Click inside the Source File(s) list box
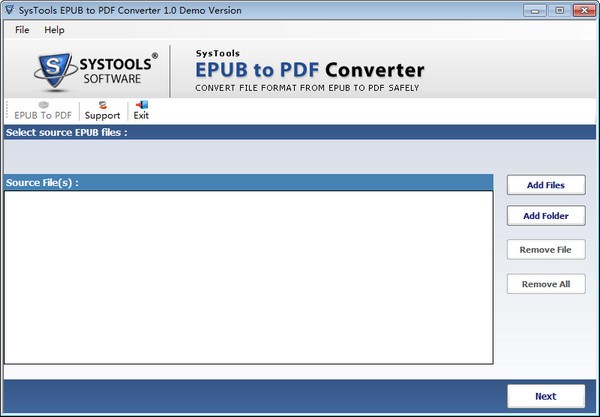This screenshot has height=417, width=600. click(249, 277)
